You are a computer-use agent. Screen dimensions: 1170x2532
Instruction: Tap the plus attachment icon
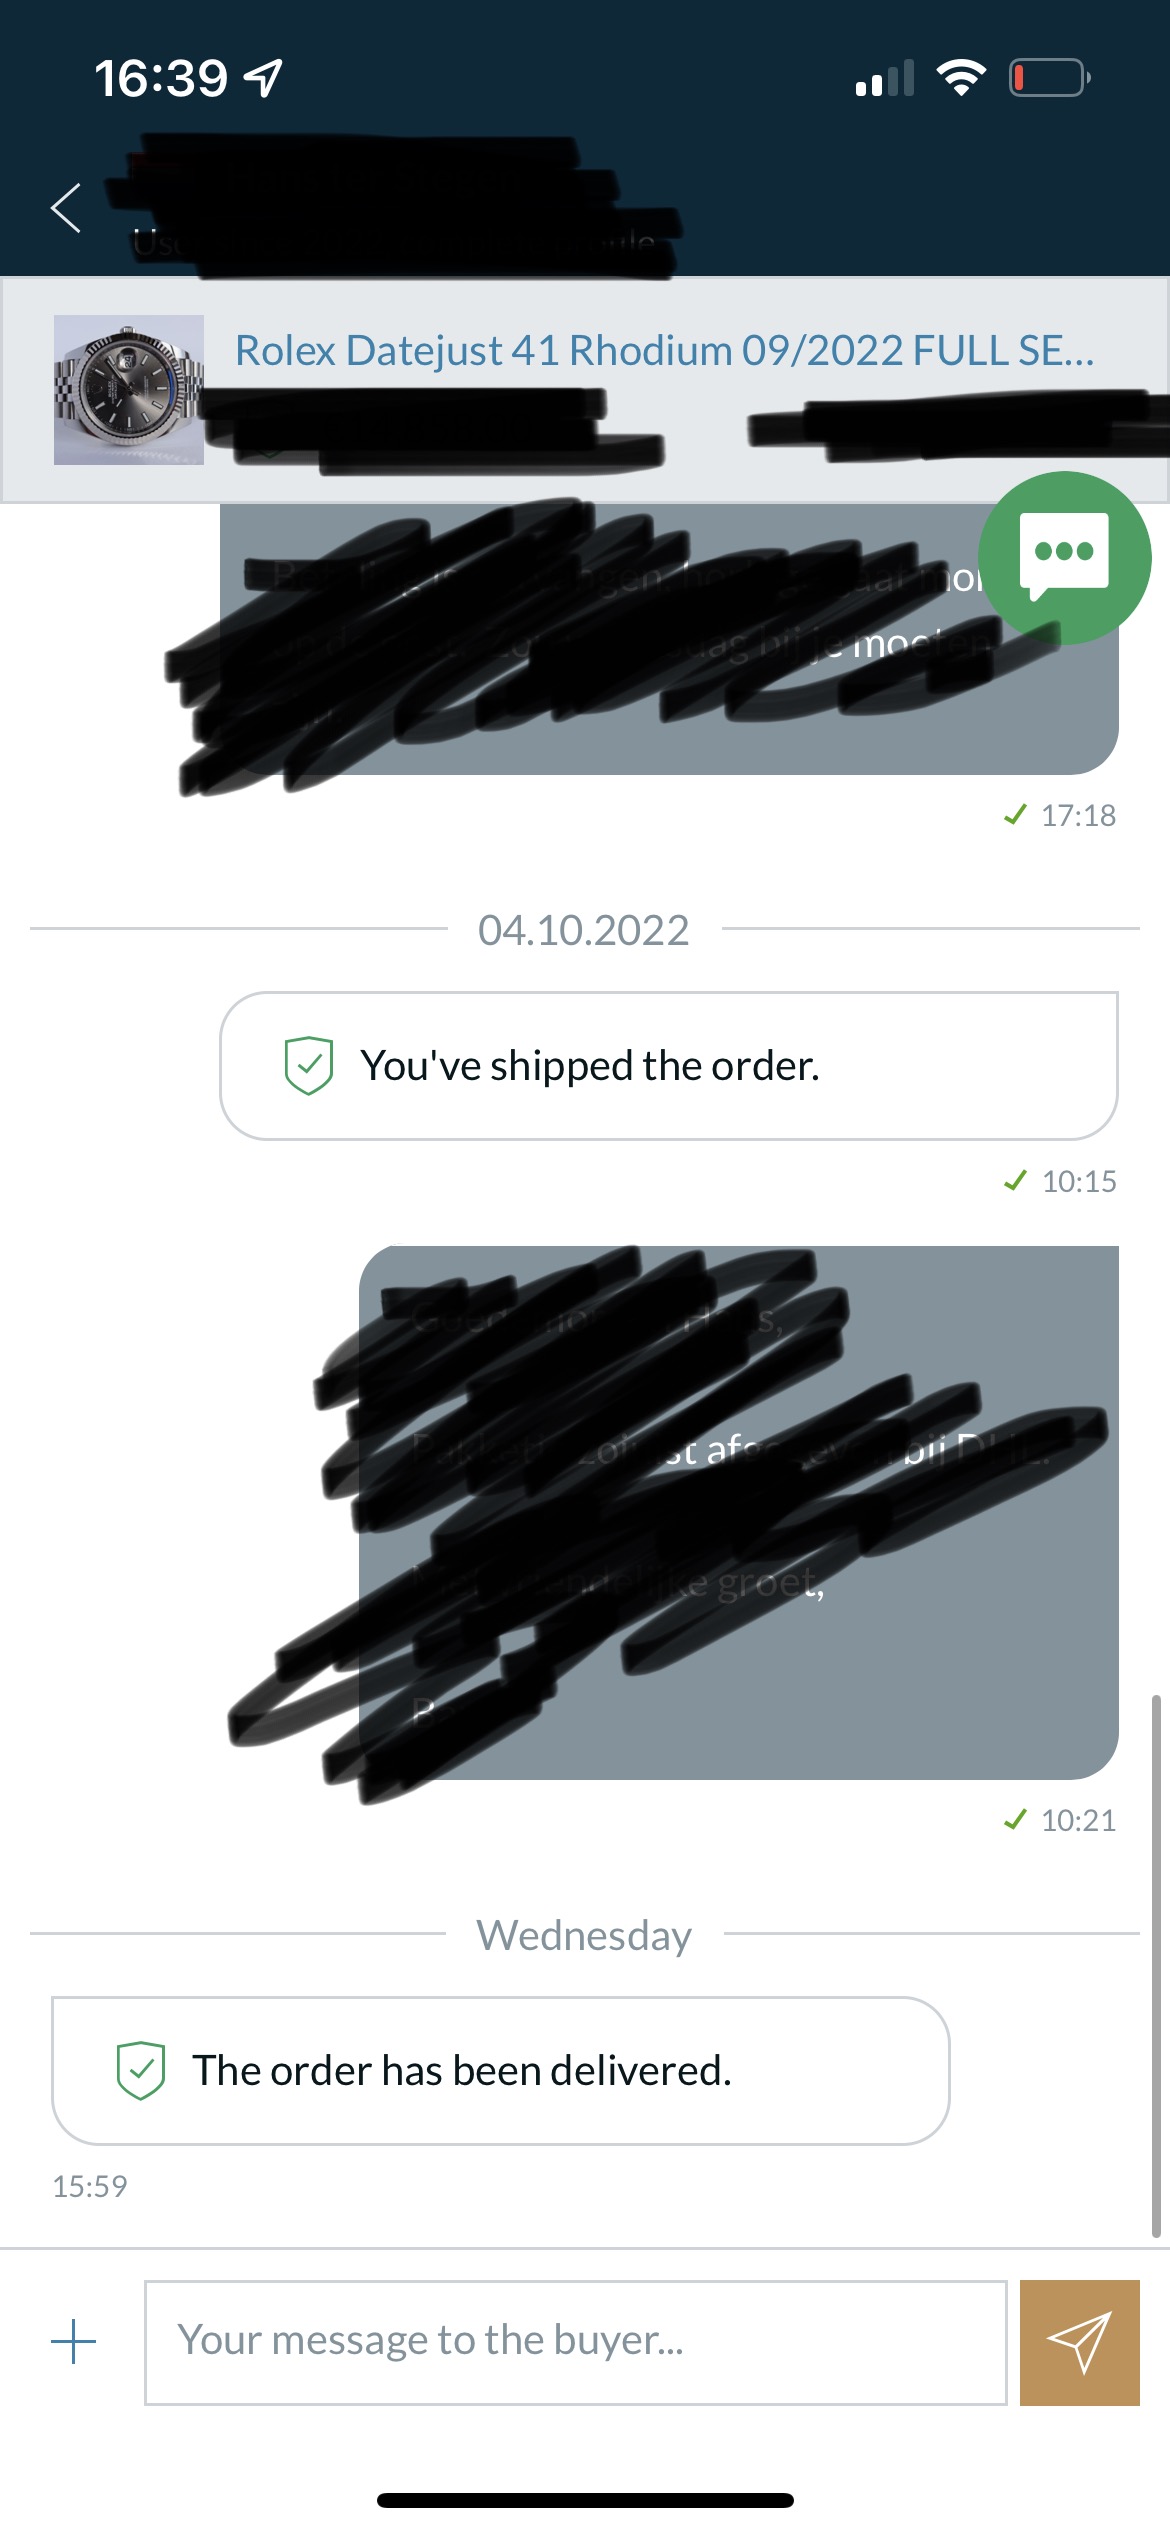point(74,2342)
